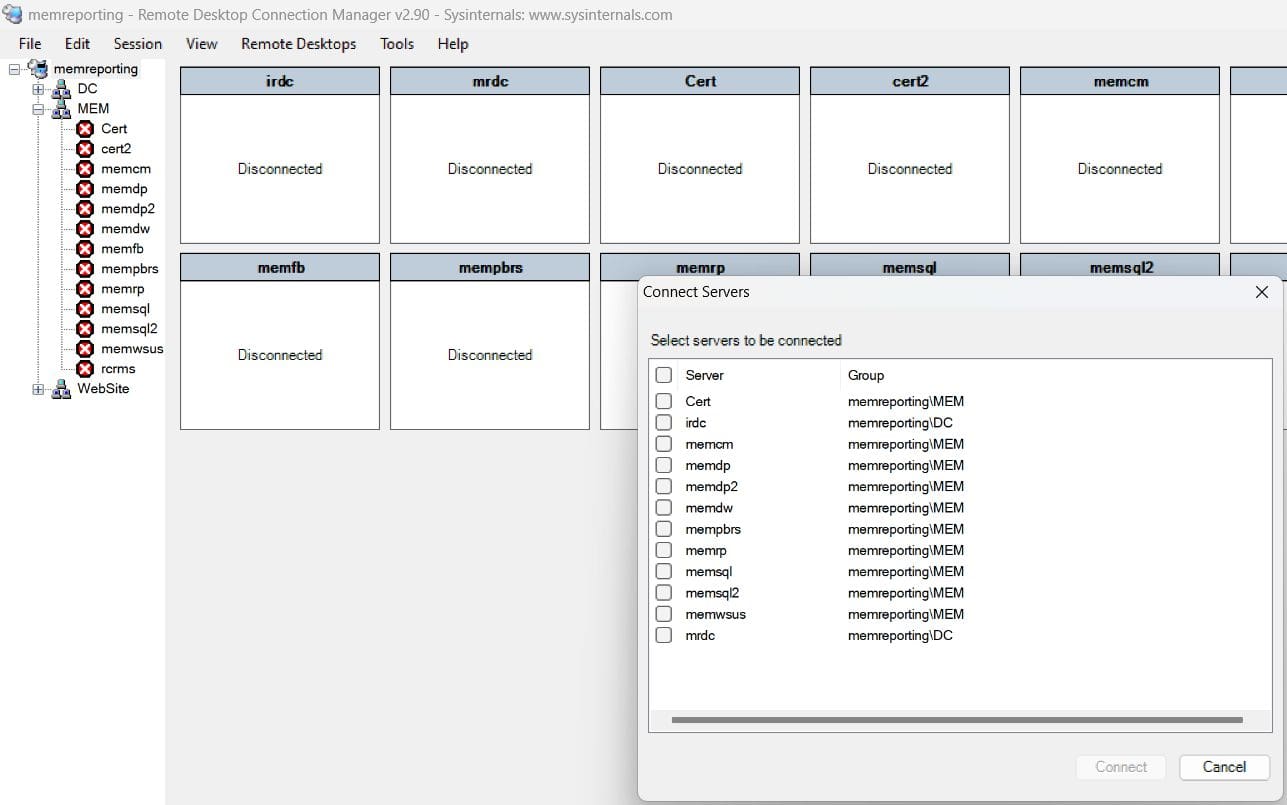The width and height of the screenshot is (1287, 805).
Task: Close the Connect Servers dialog
Action: (1261, 292)
